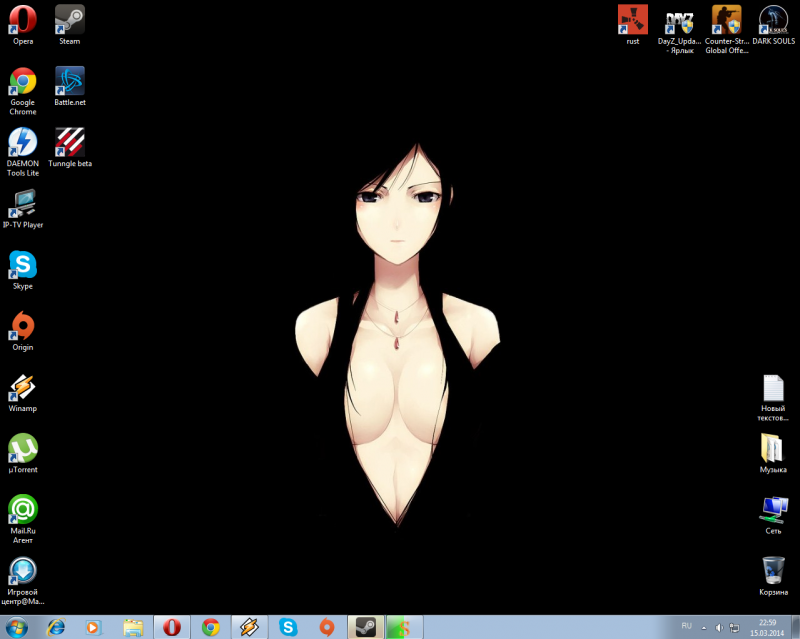Viewport: 800px width, 639px height.
Task: Open the Tunngle beta shortcut
Action: coord(70,147)
